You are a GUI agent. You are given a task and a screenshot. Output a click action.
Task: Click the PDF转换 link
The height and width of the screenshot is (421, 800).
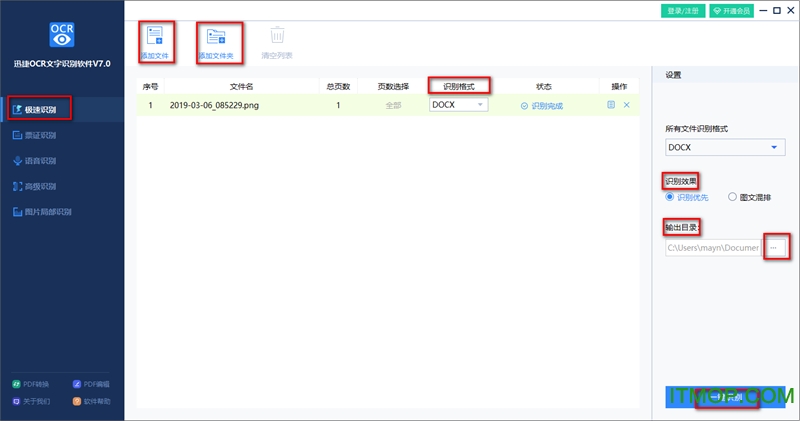pyautogui.click(x=31, y=384)
